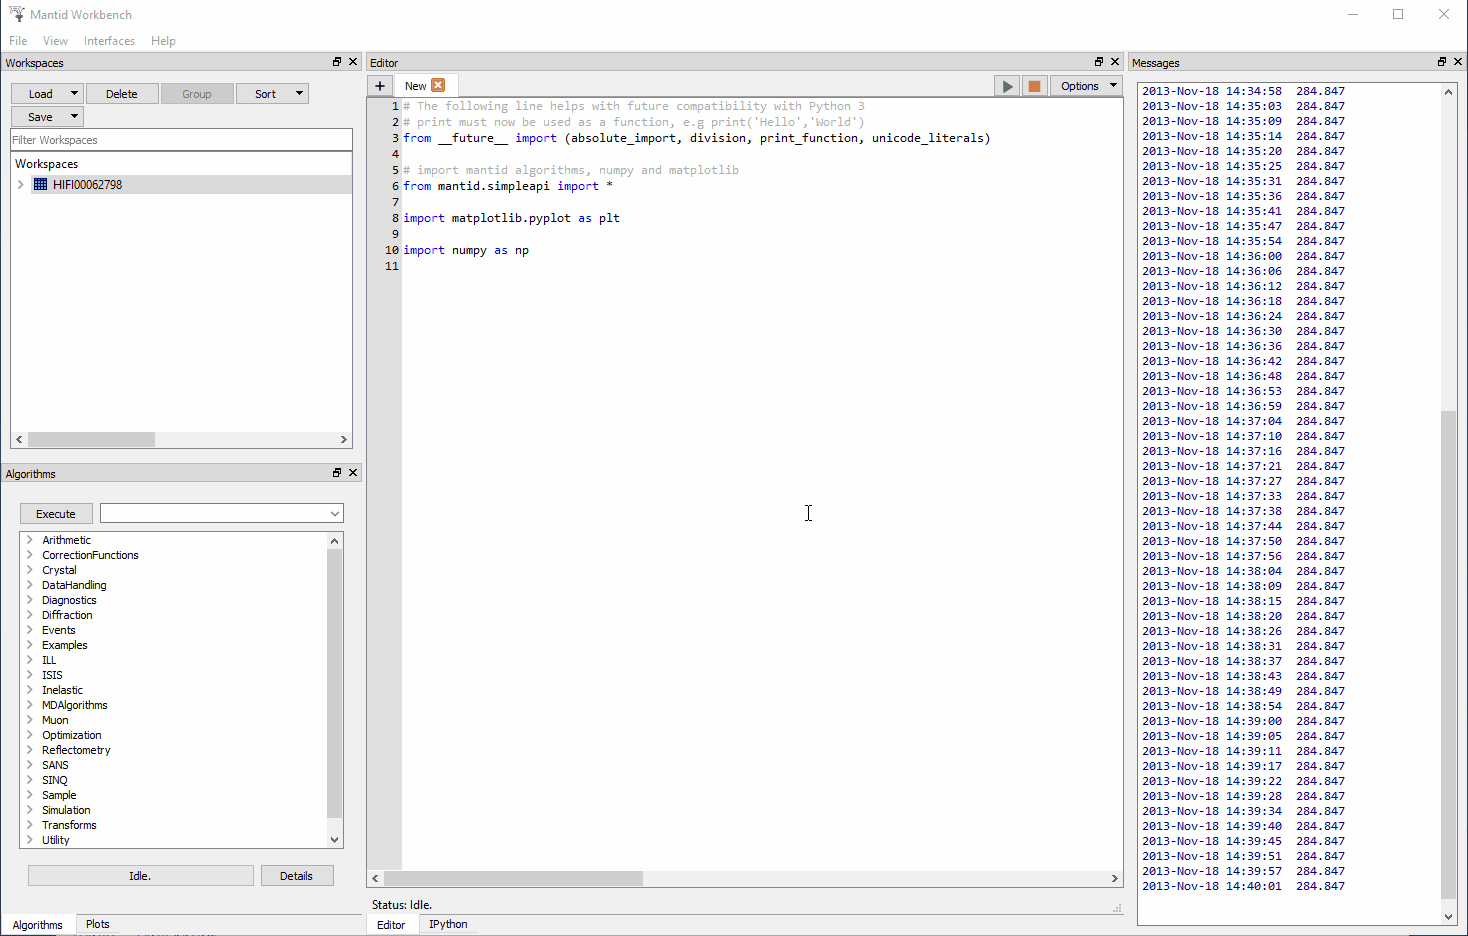Expand the HIFI00062798 workspace entry

(x=20, y=184)
